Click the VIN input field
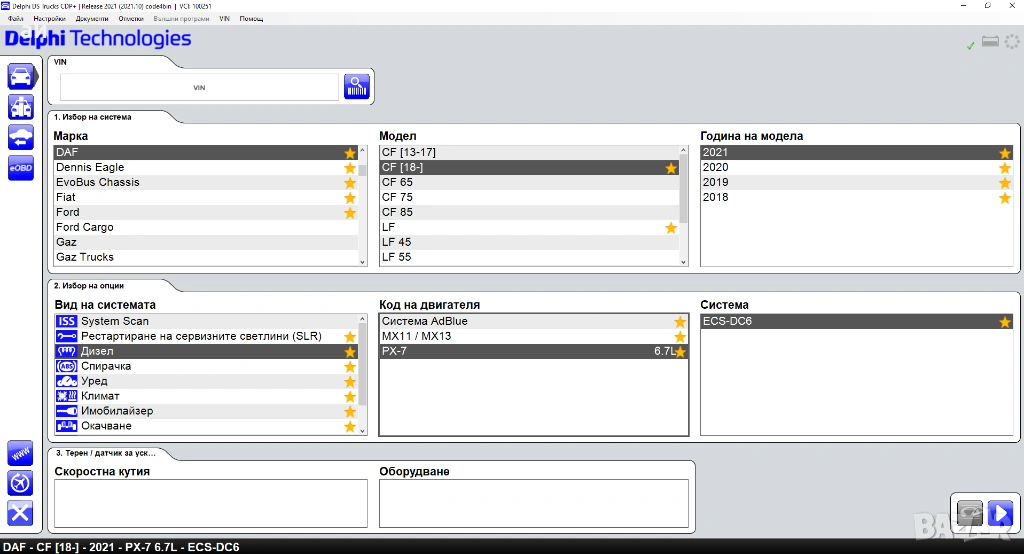1024x554 pixels. (x=199, y=88)
